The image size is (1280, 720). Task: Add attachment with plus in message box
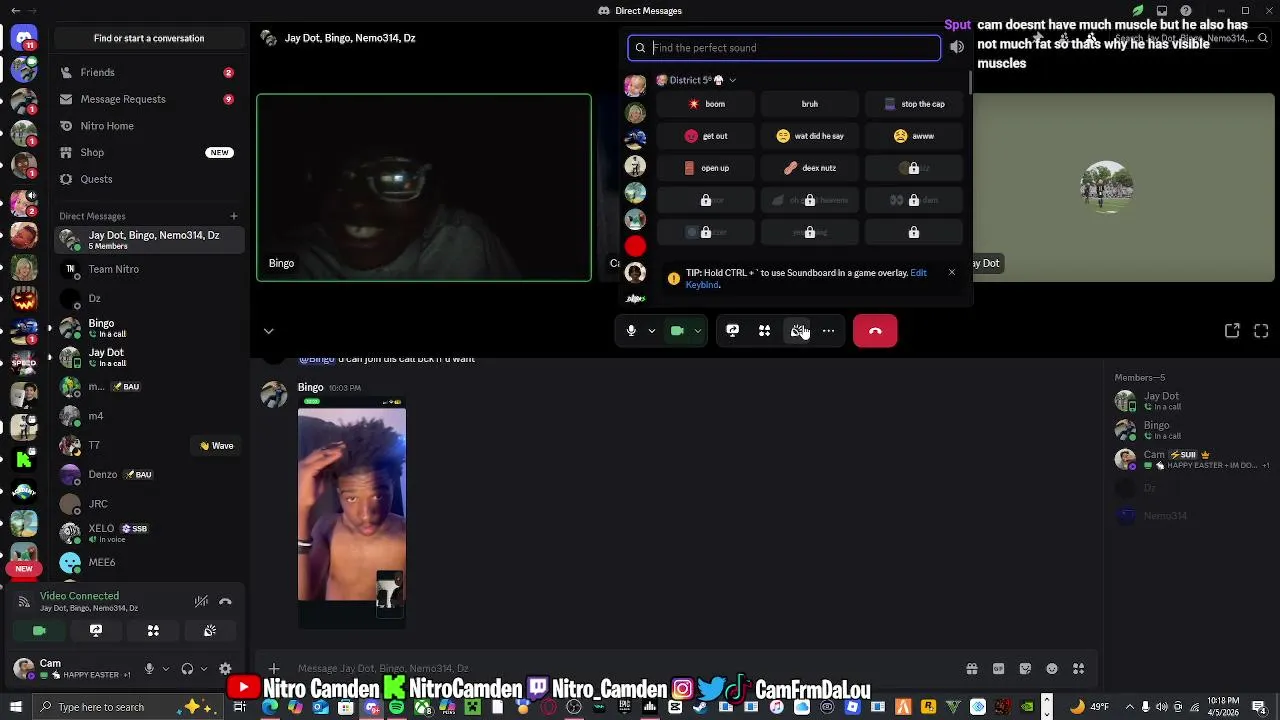point(274,668)
